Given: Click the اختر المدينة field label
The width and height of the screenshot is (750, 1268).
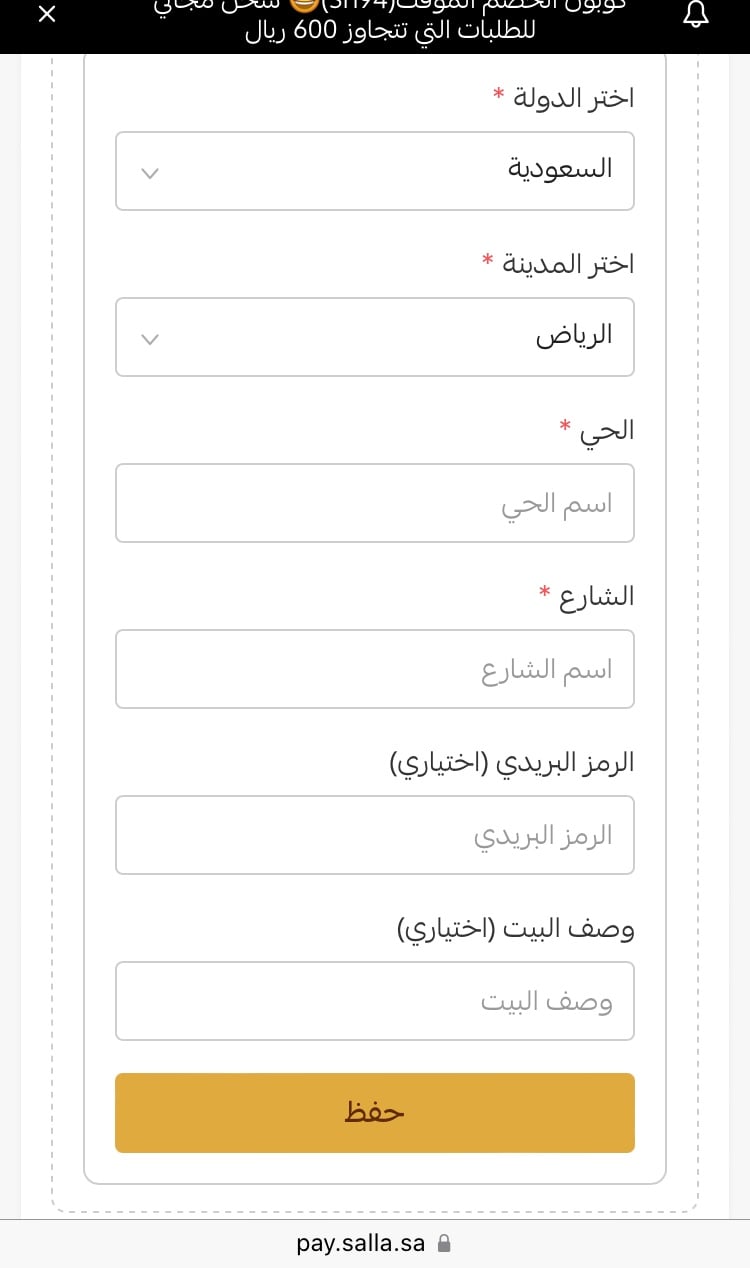Looking at the screenshot, I should tap(568, 264).
